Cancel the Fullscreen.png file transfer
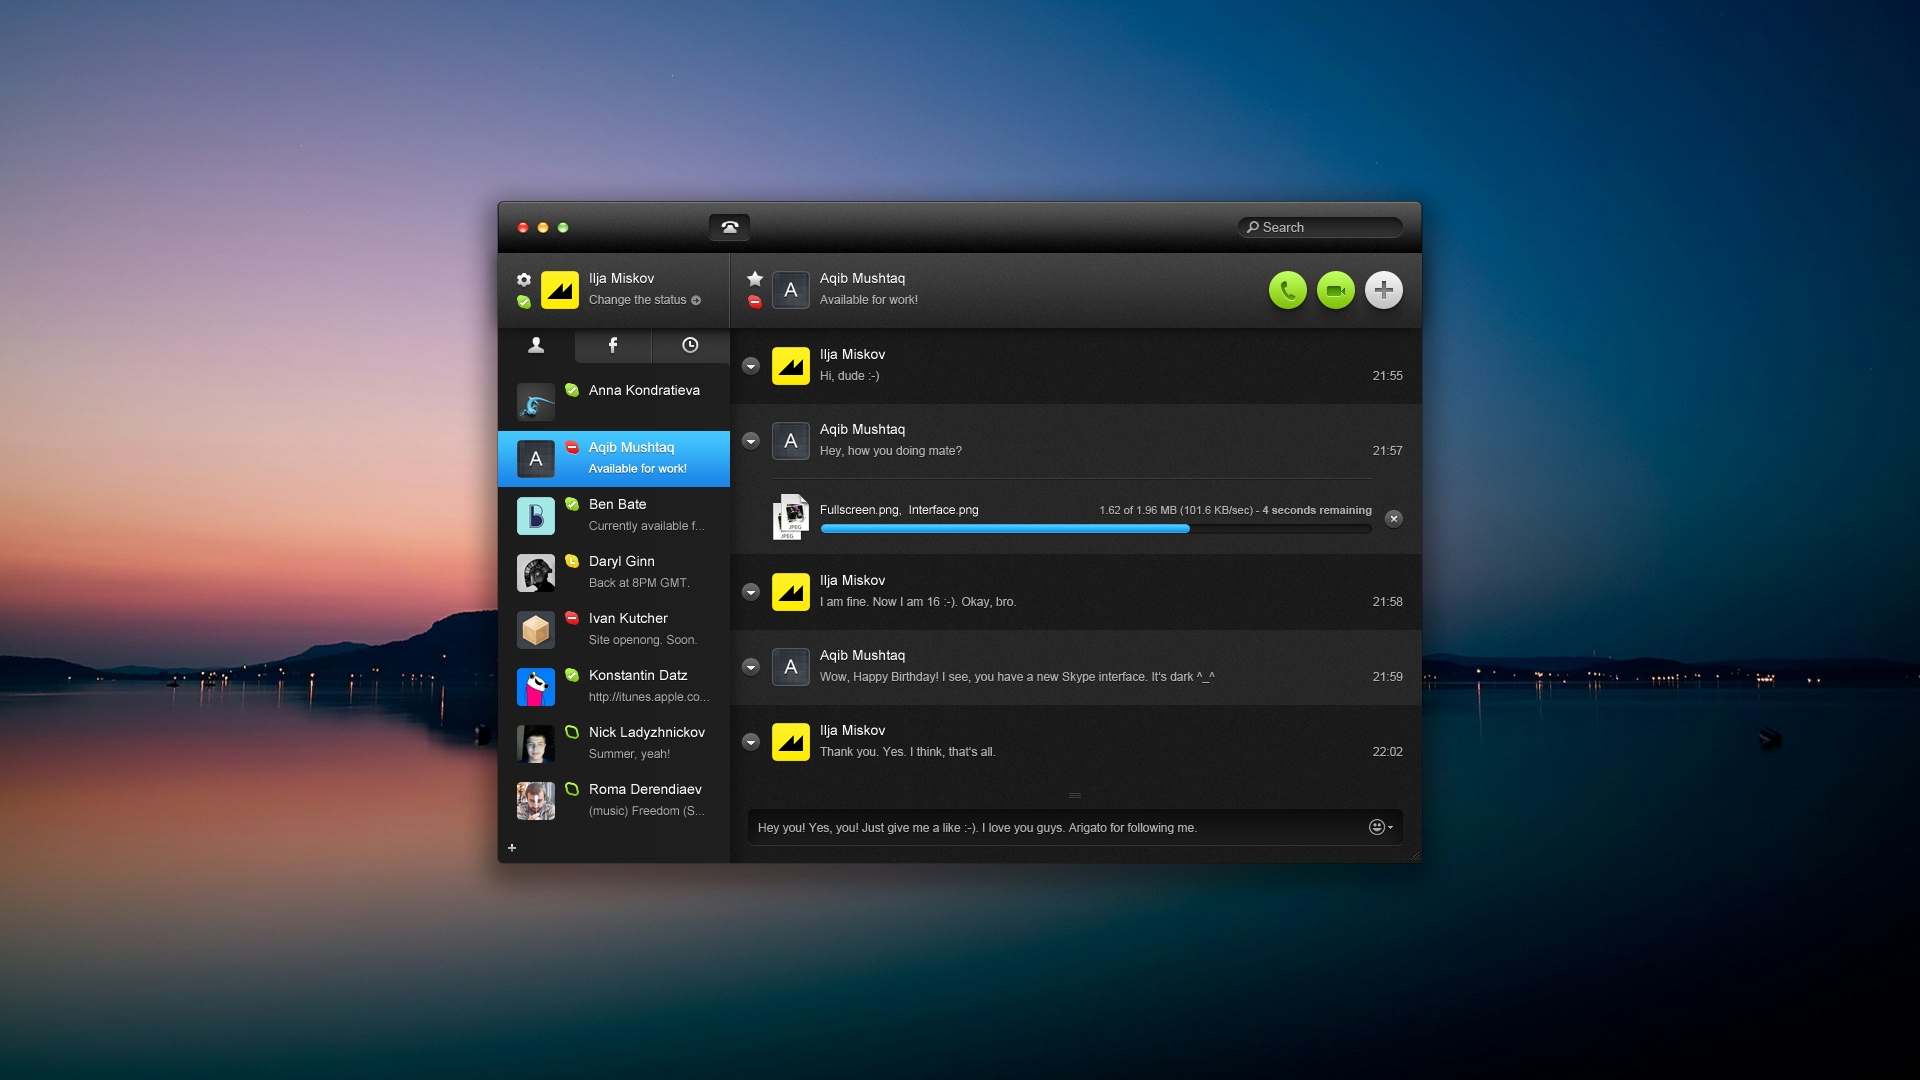1920x1080 pixels. (x=1394, y=518)
